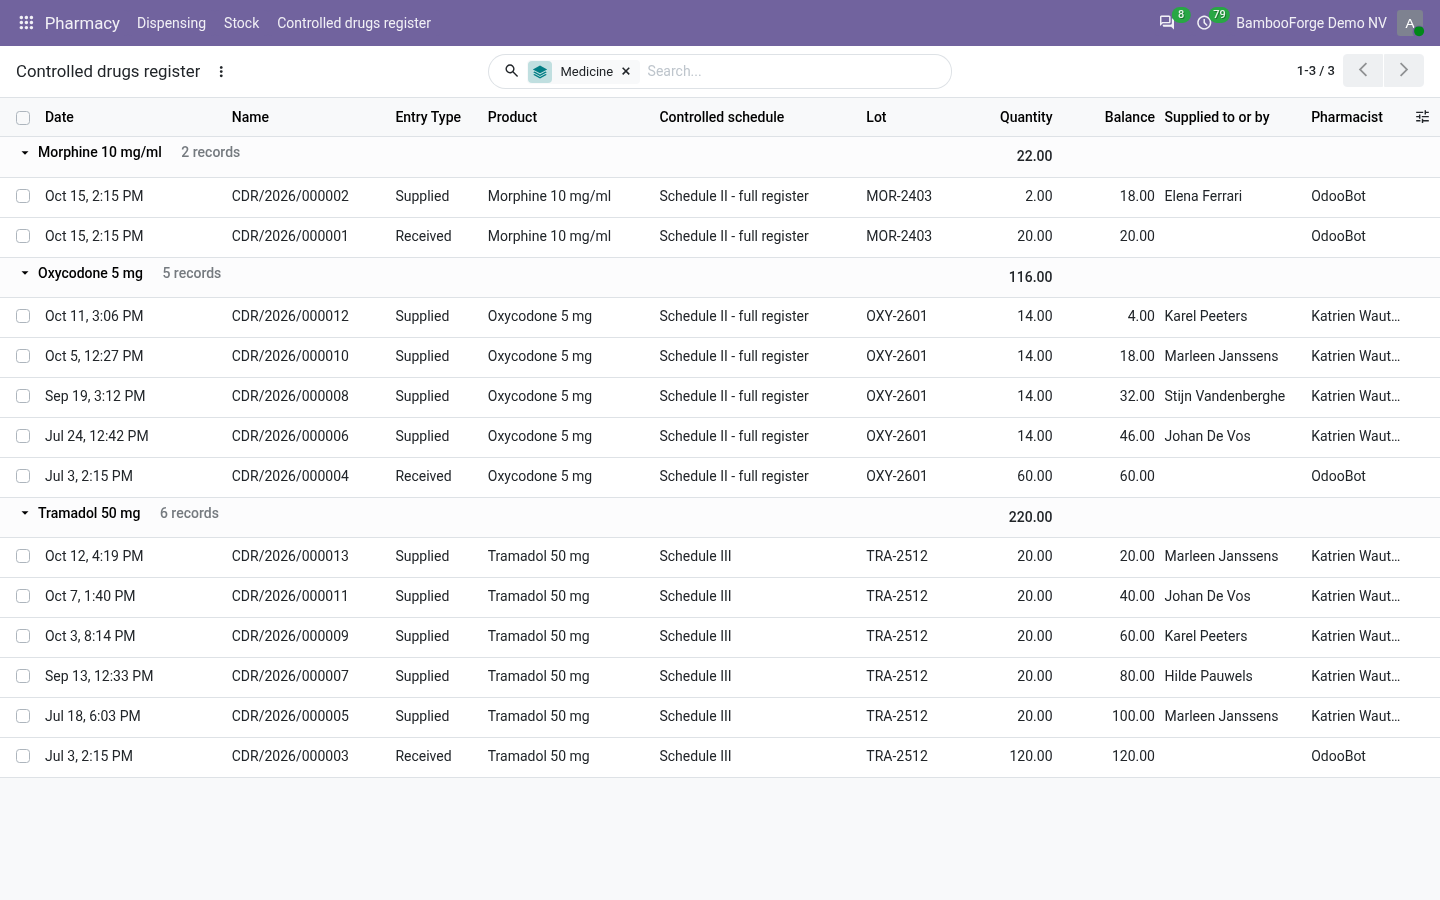Open the user avatar menu
1440x900 pixels.
point(1410,23)
